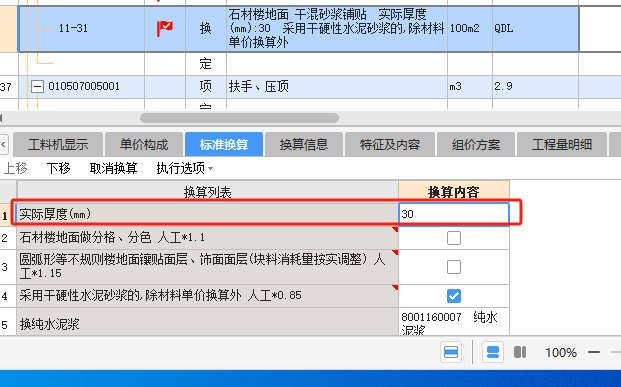Click the 实际厚度(mm) row label

click(208, 214)
